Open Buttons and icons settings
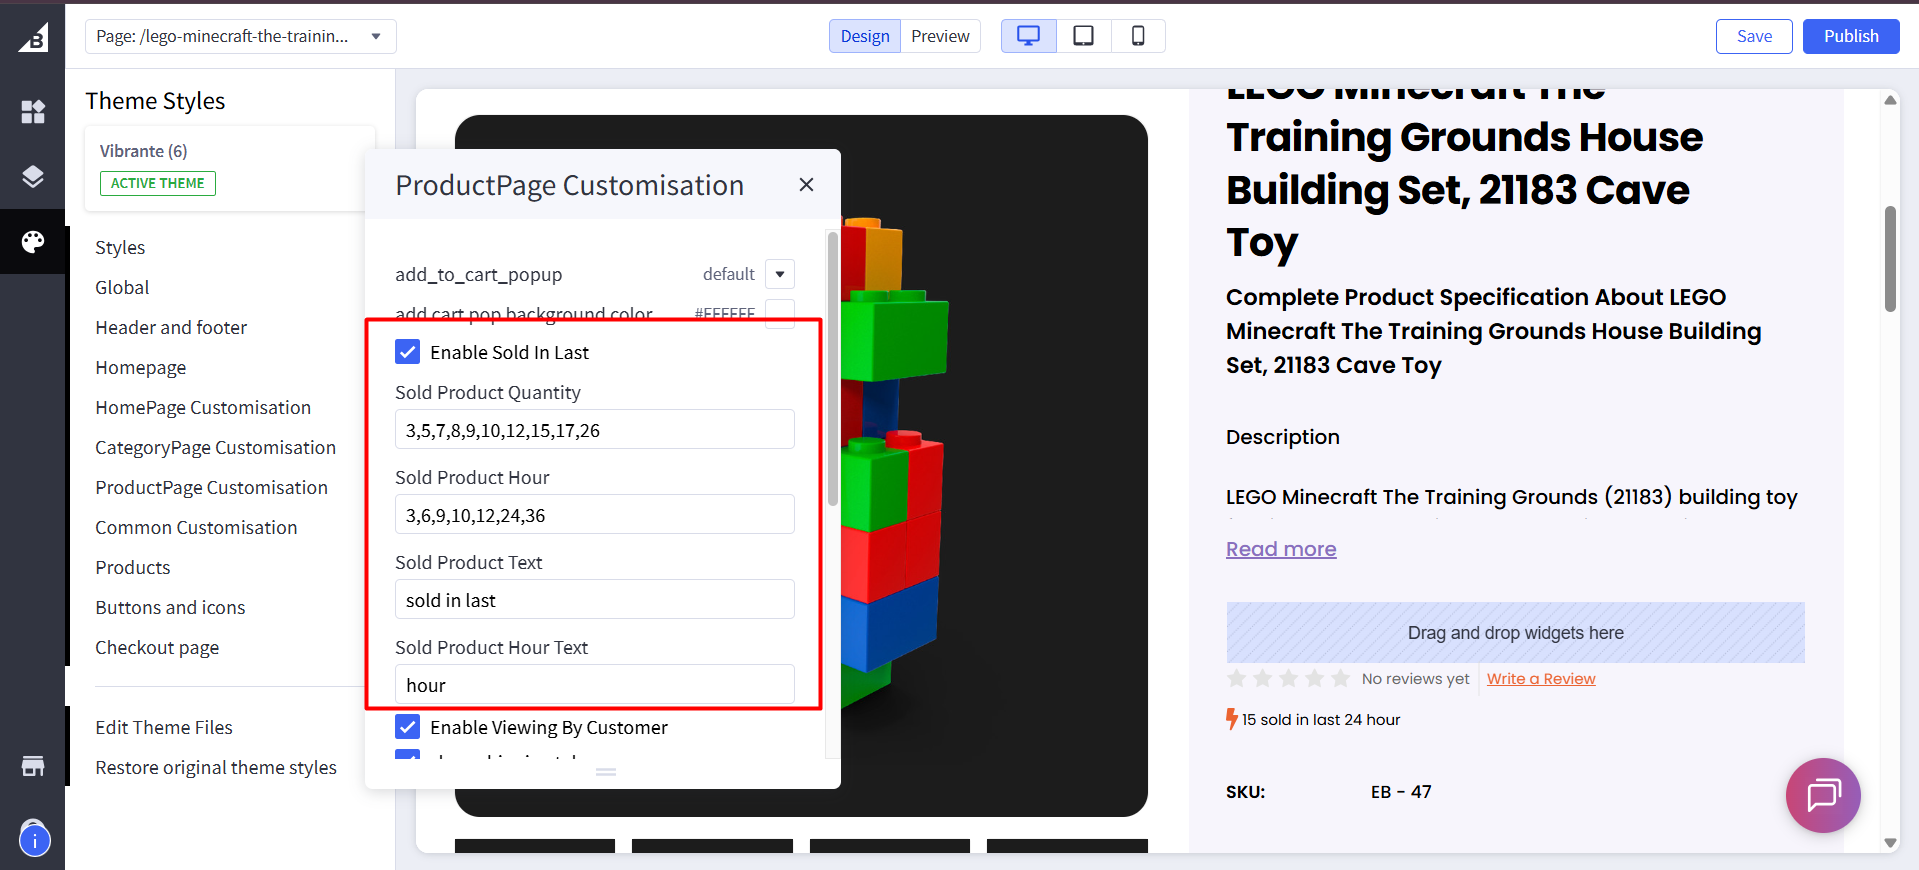Screen dimensions: 1919x870 tap(170, 607)
